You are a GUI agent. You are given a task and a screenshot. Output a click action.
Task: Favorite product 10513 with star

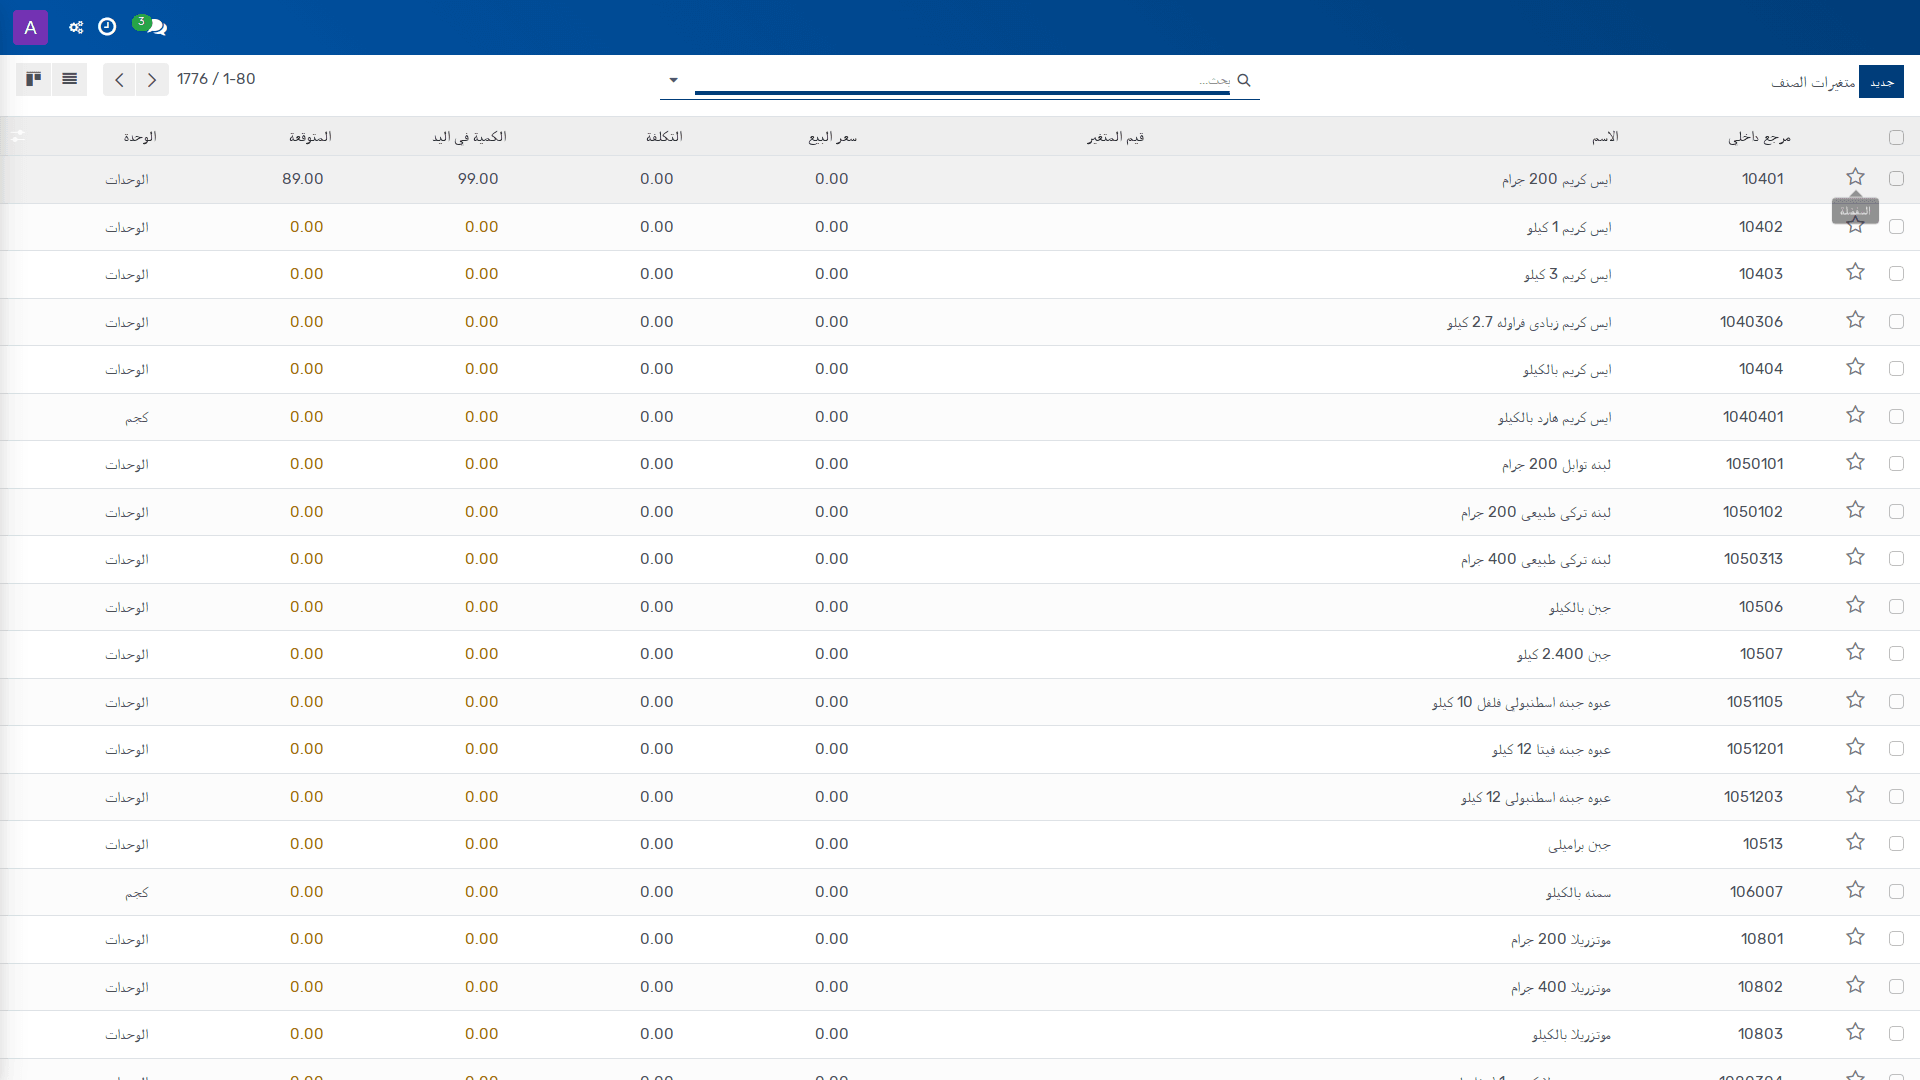point(1855,842)
